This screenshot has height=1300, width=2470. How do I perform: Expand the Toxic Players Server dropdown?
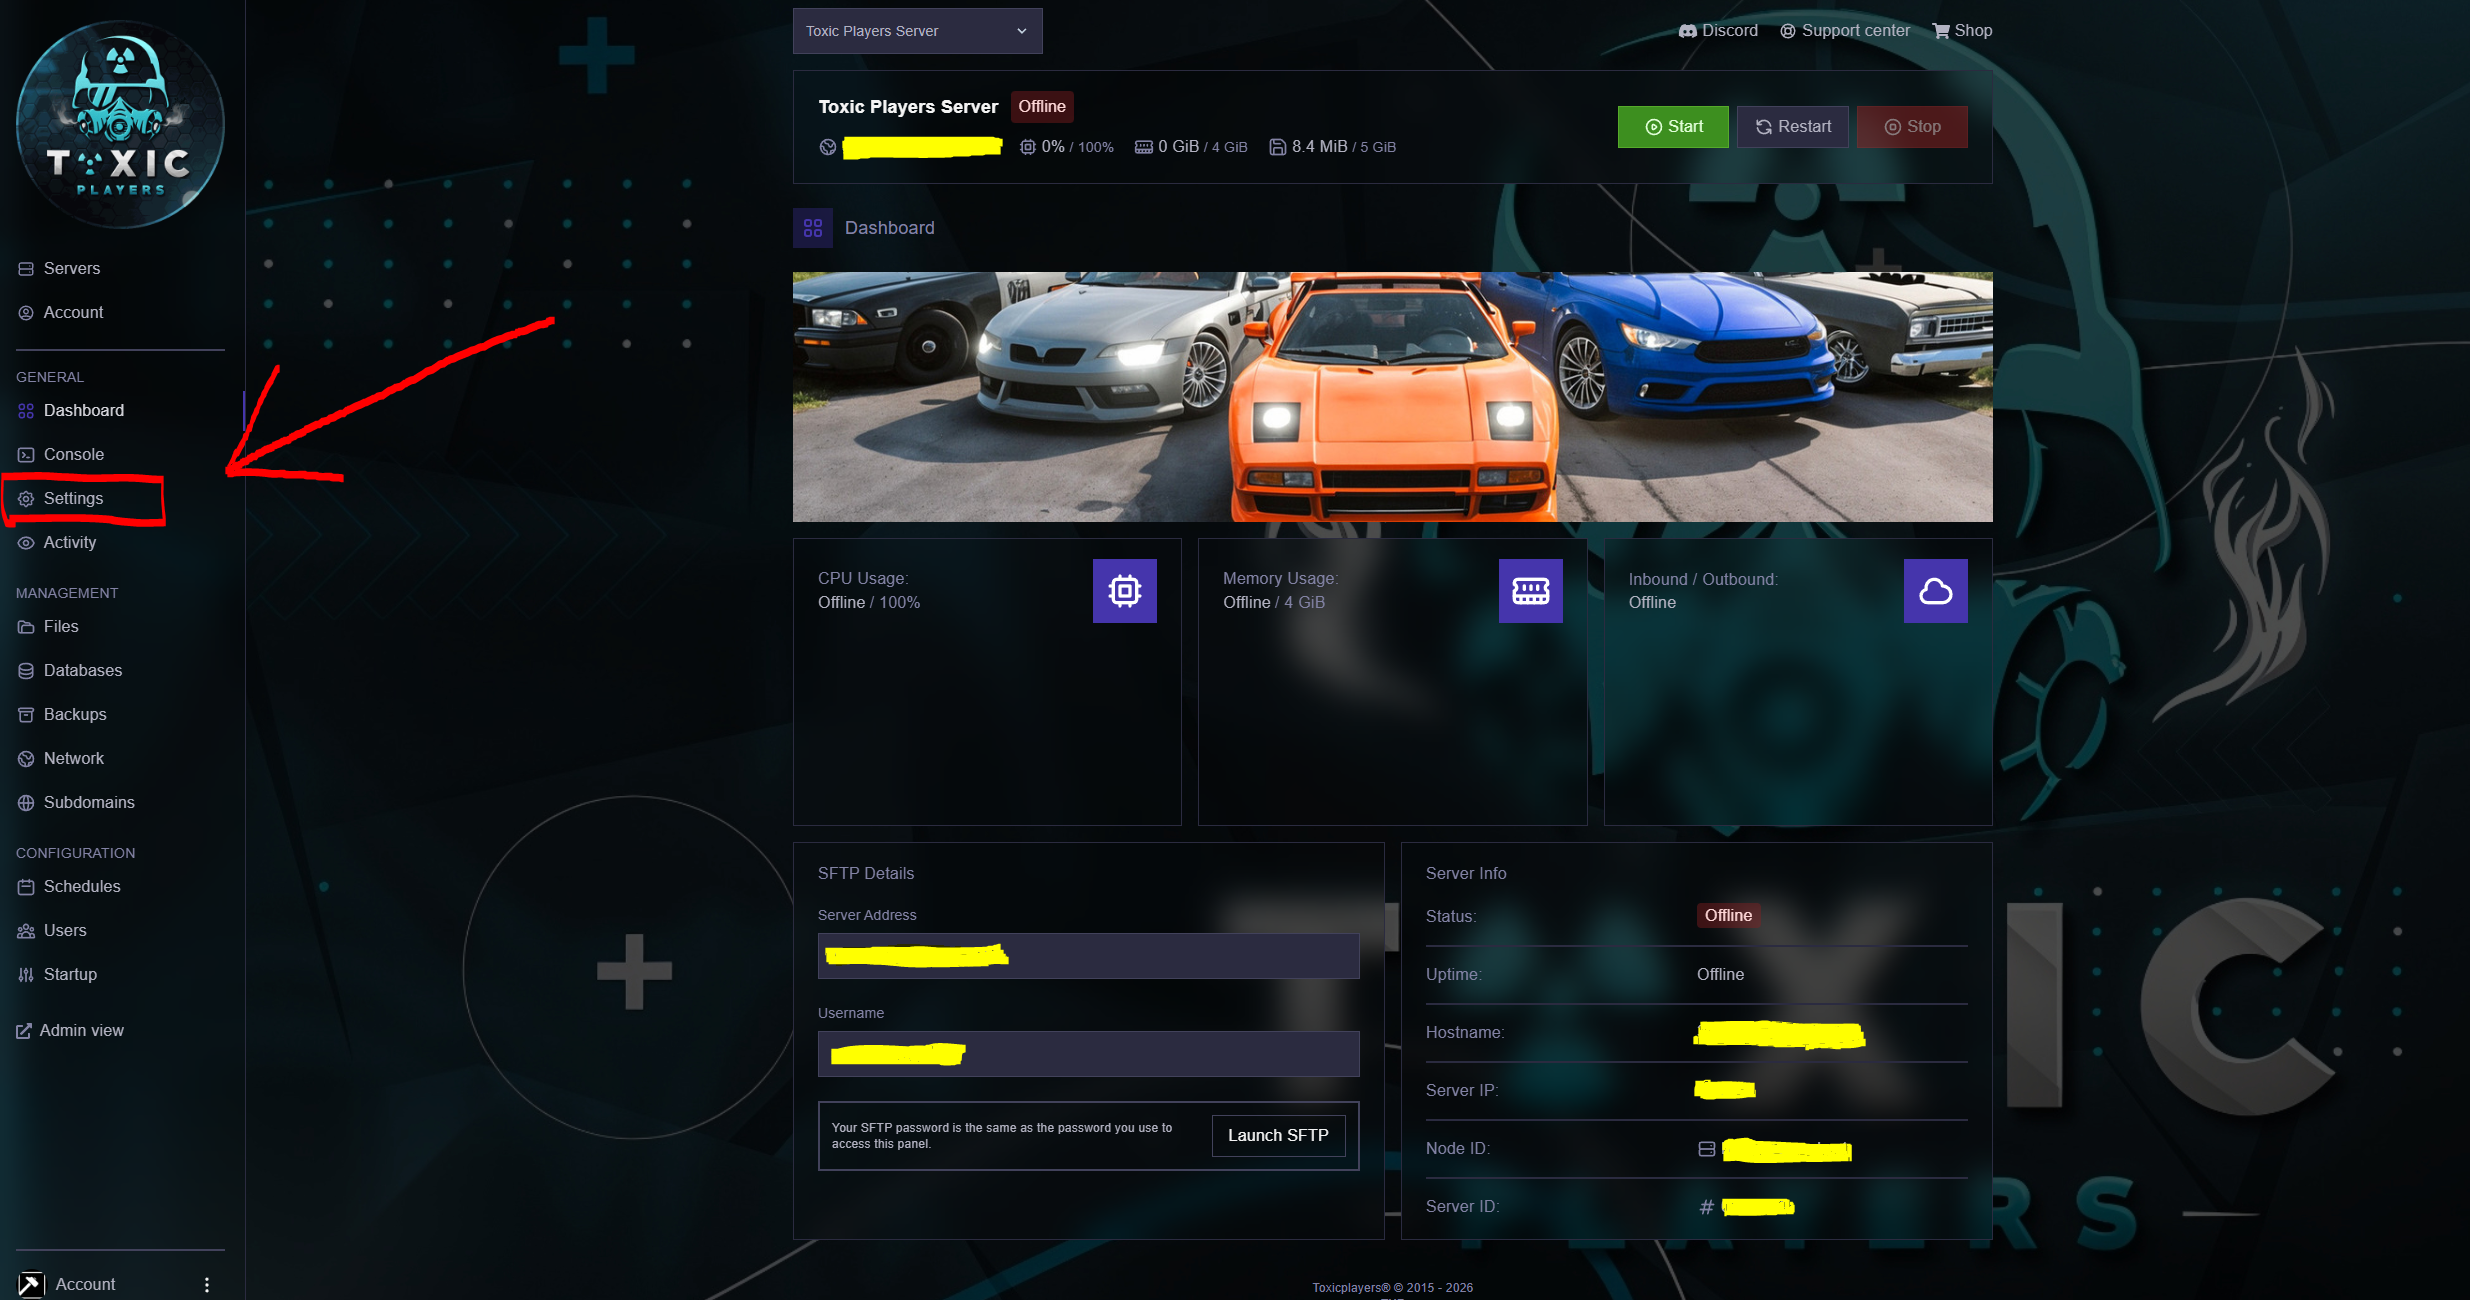[917, 31]
